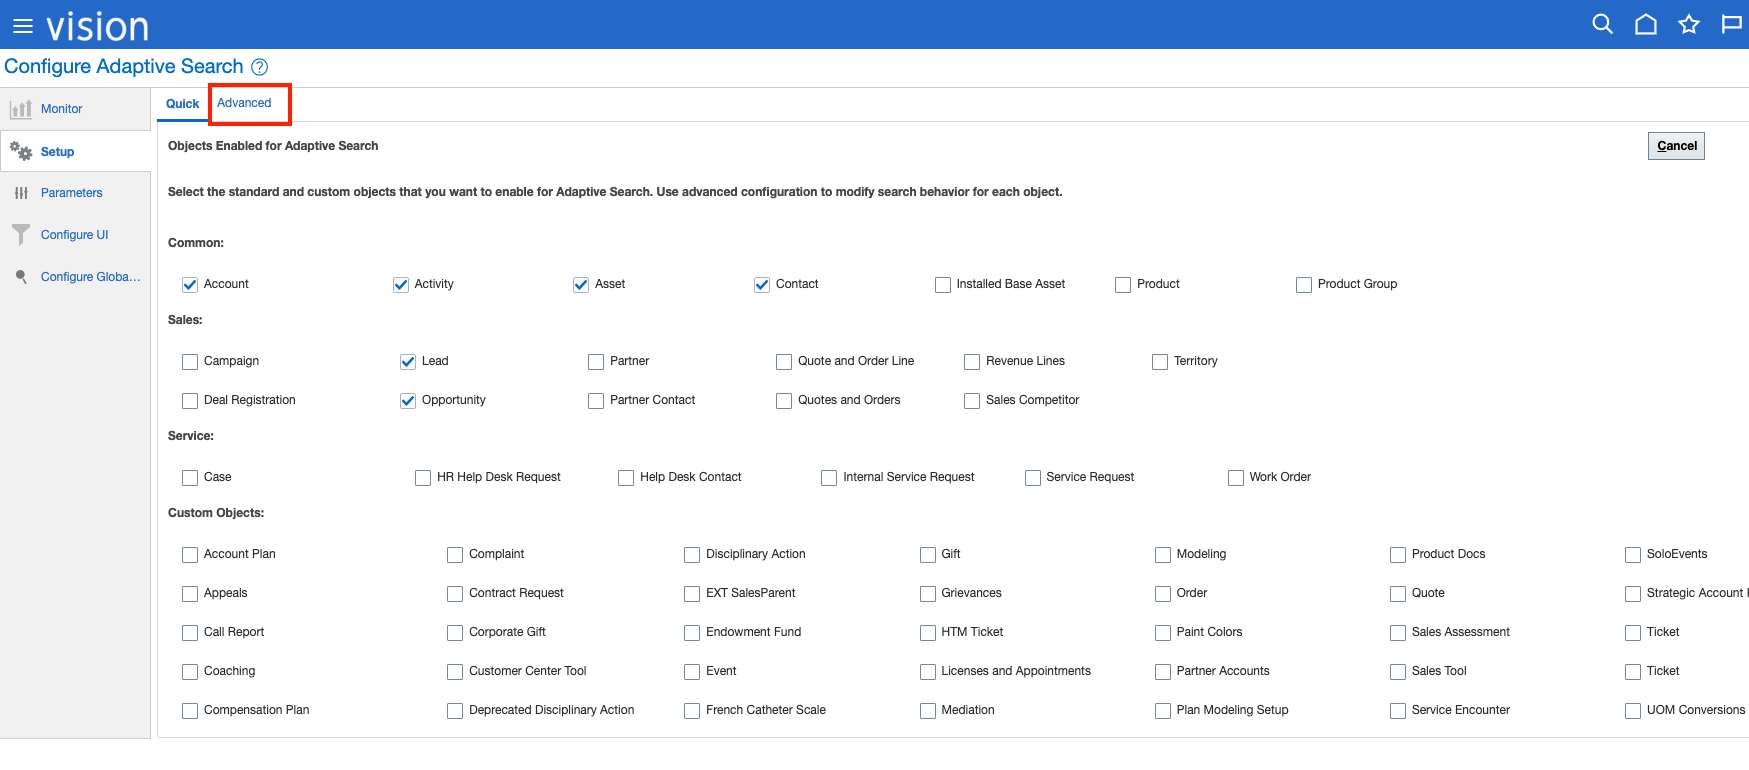Click the flag watchlist icon
The image size is (1749, 770).
(1731, 25)
